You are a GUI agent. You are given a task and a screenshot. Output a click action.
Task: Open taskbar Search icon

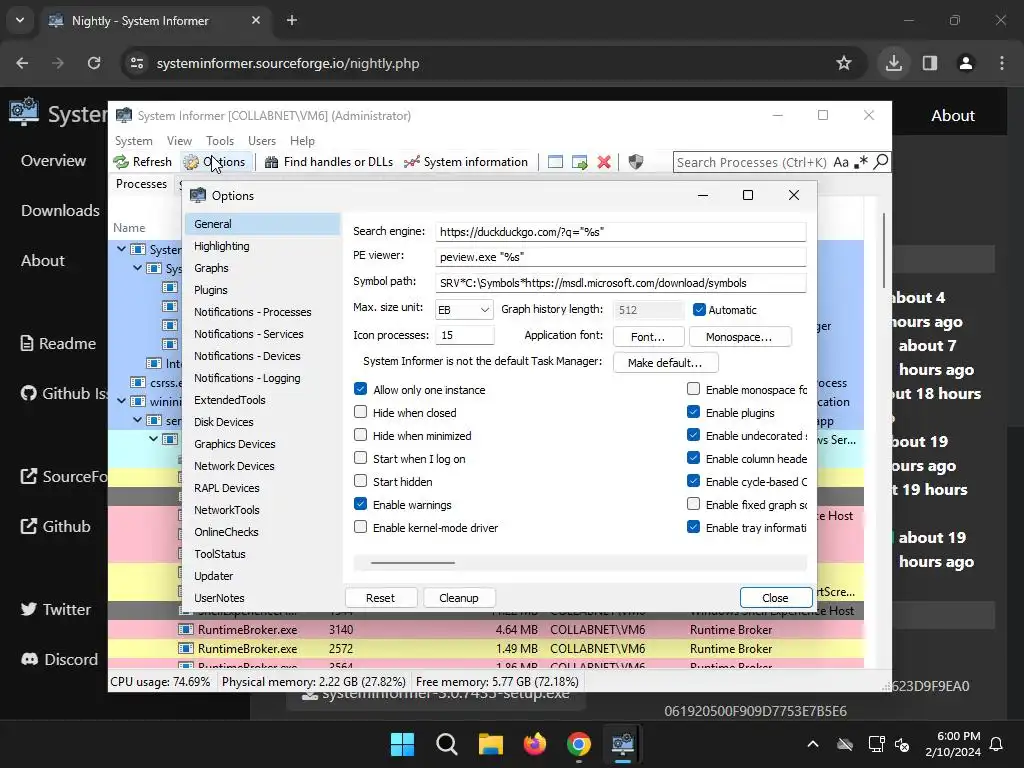447,744
